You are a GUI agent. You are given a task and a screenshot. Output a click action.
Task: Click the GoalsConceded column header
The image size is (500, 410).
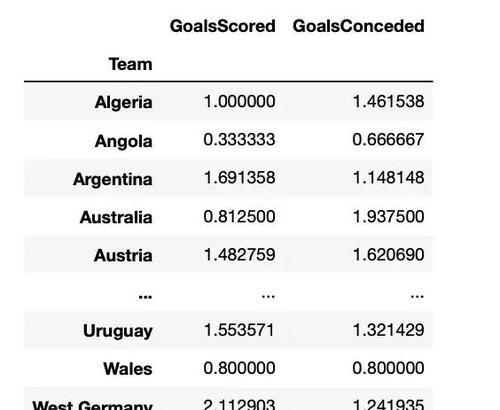(x=358, y=26)
